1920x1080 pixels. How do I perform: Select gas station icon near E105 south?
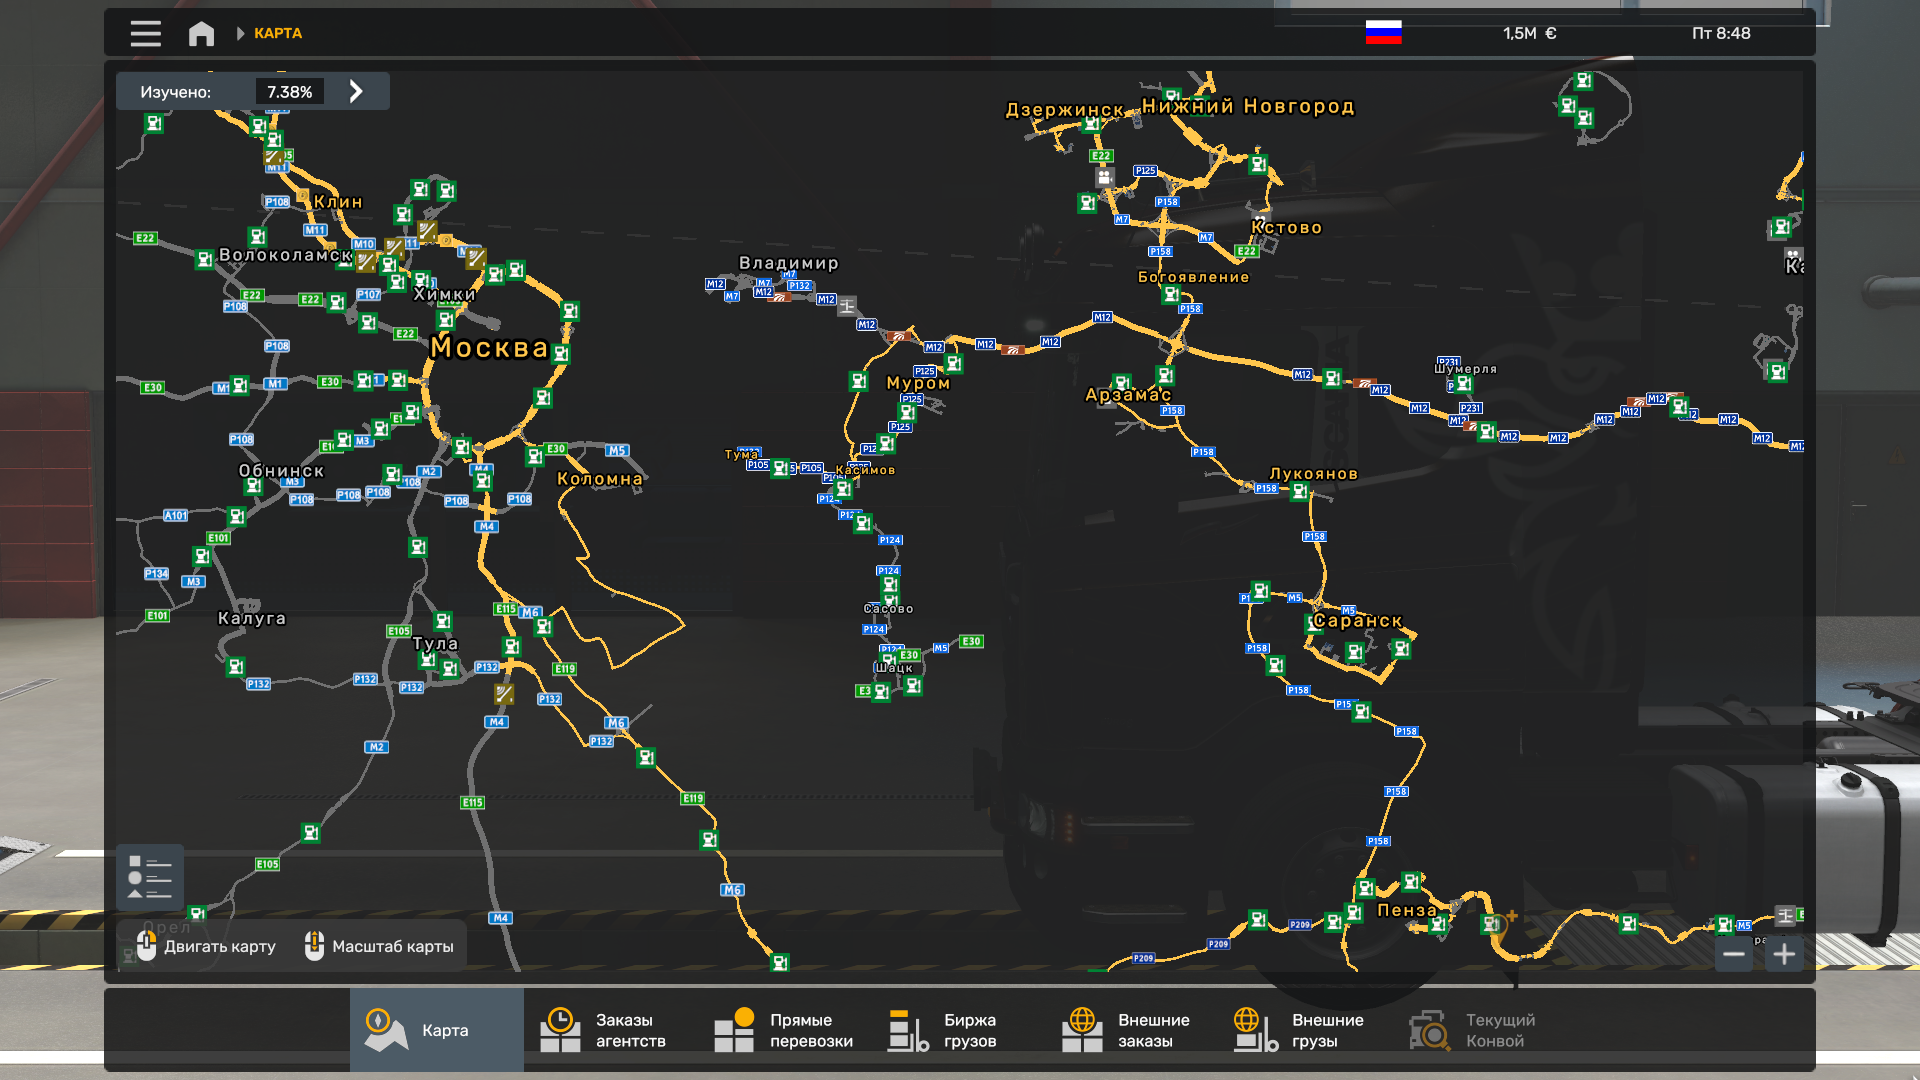[x=311, y=833]
